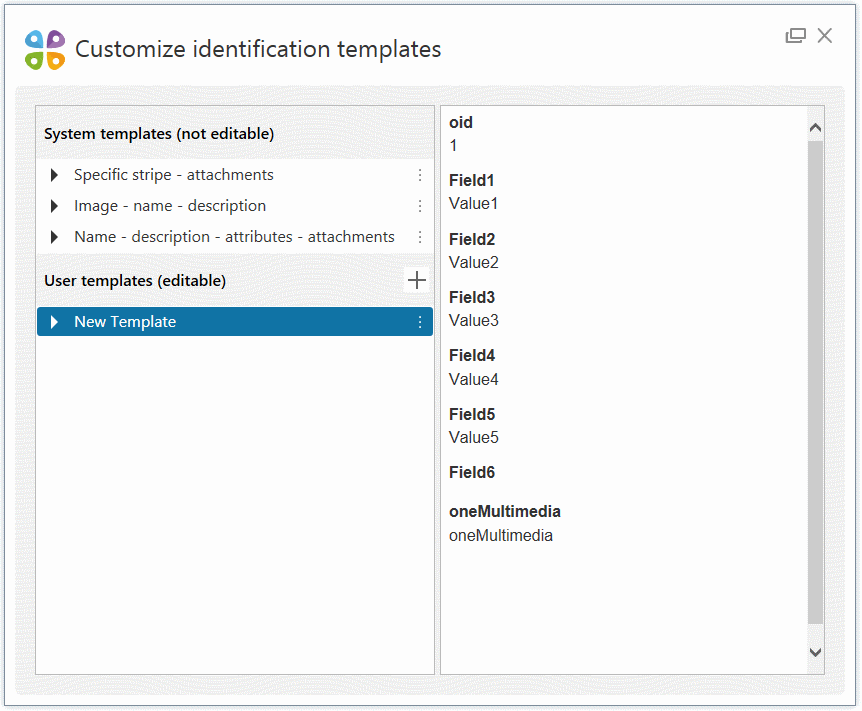This screenshot has height=711, width=862.
Task: Click the preview scrollbar down arrow
Action: coord(815,652)
